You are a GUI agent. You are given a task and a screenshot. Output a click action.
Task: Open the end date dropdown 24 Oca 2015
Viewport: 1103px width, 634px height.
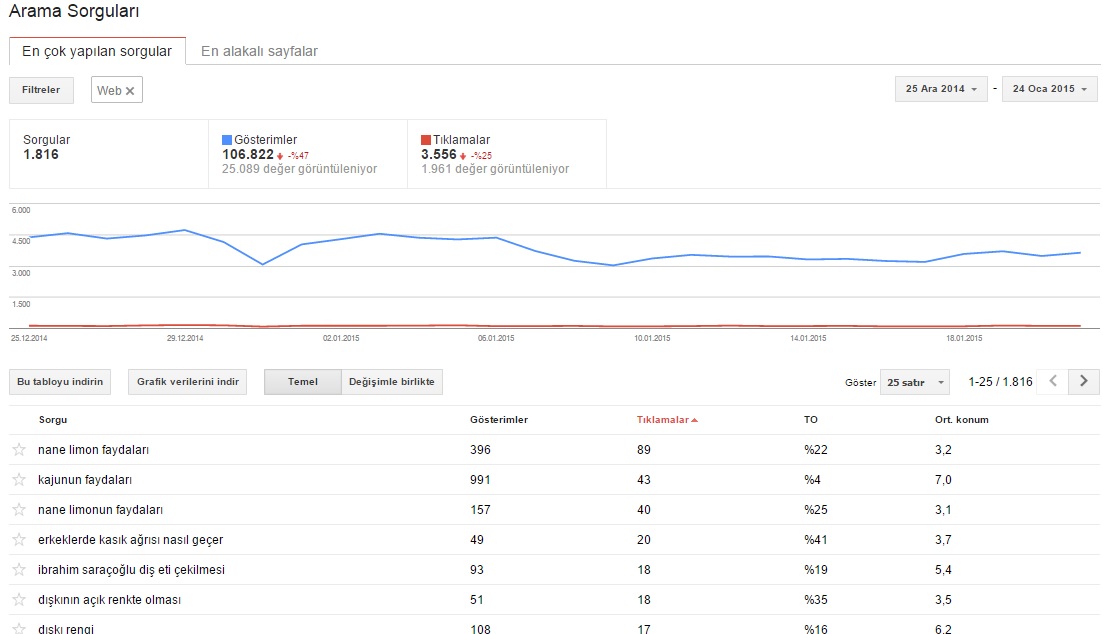click(x=1048, y=89)
